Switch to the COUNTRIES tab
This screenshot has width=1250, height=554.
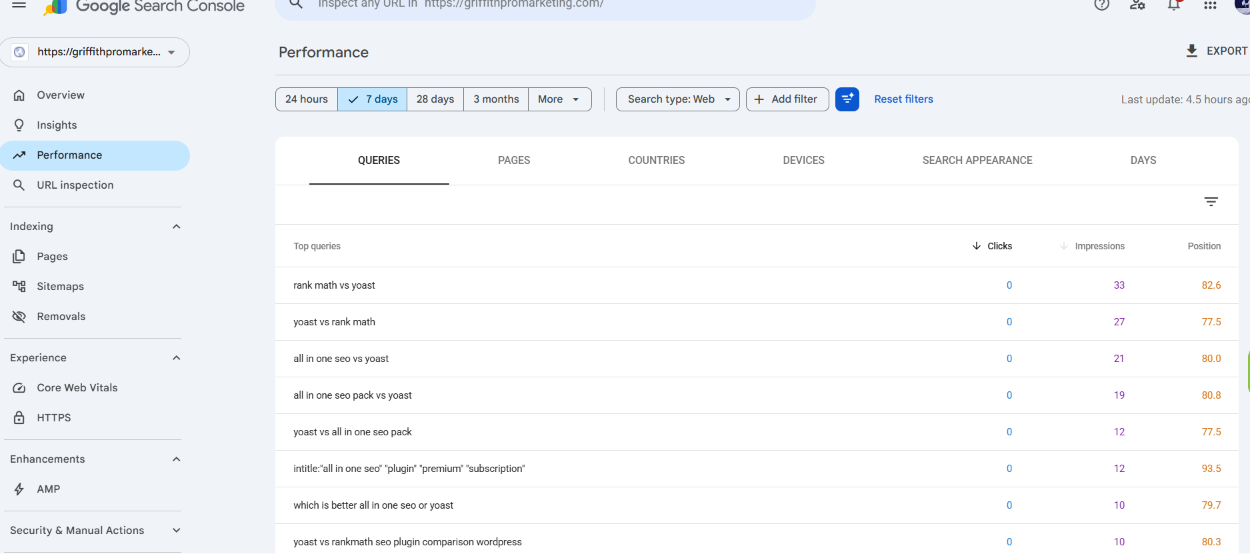click(x=656, y=160)
